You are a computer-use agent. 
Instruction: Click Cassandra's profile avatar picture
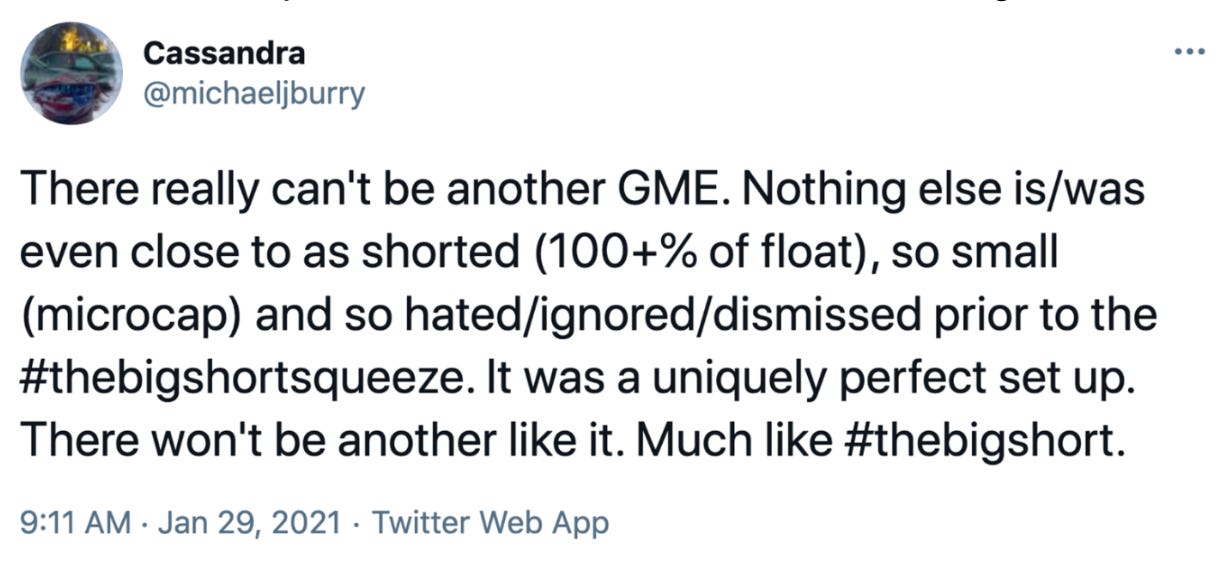pos(72,73)
